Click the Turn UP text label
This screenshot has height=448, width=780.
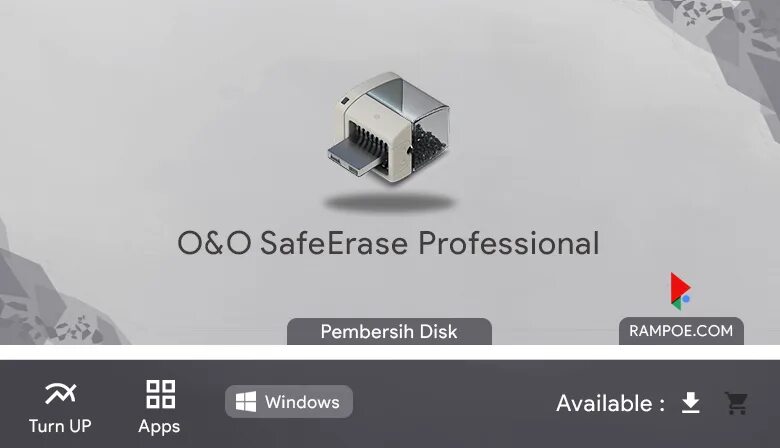click(60, 426)
